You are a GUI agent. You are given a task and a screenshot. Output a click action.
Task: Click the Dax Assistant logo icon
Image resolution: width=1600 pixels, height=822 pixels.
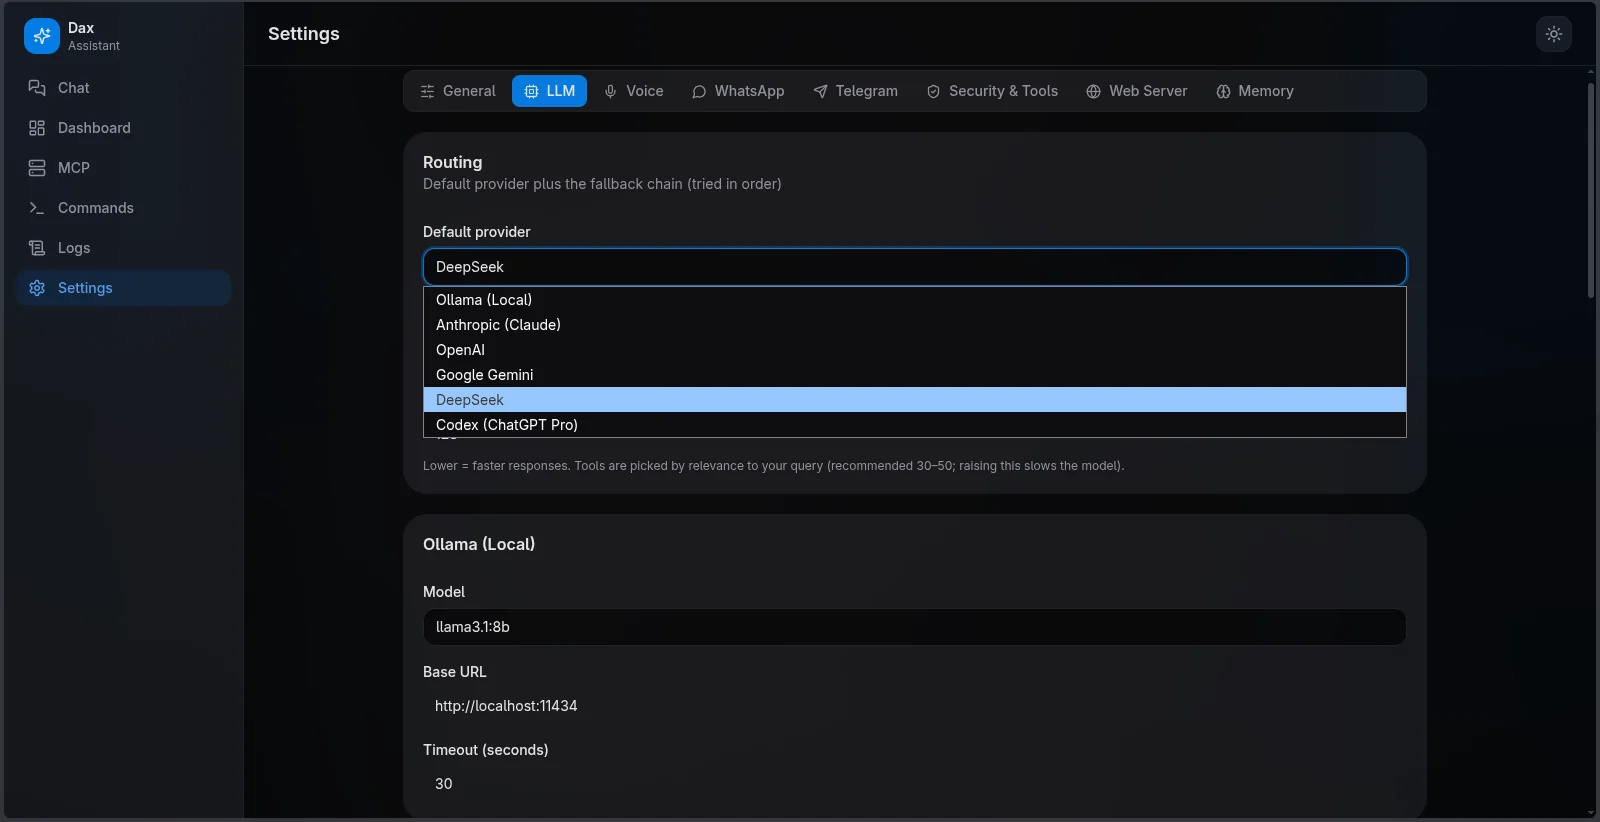pyautogui.click(x=41, y=36)
